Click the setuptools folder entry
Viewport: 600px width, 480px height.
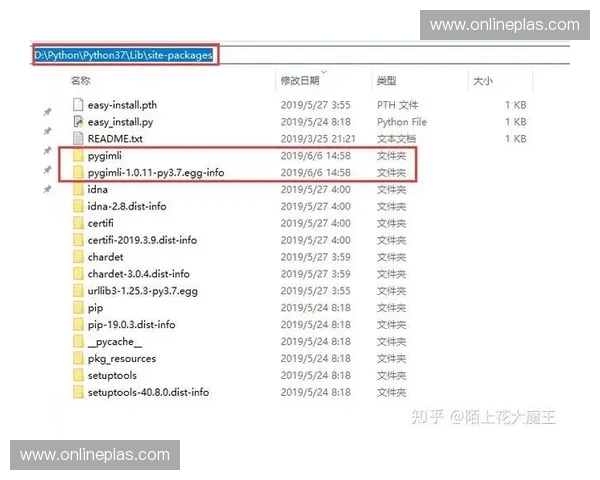pos(112,376)
